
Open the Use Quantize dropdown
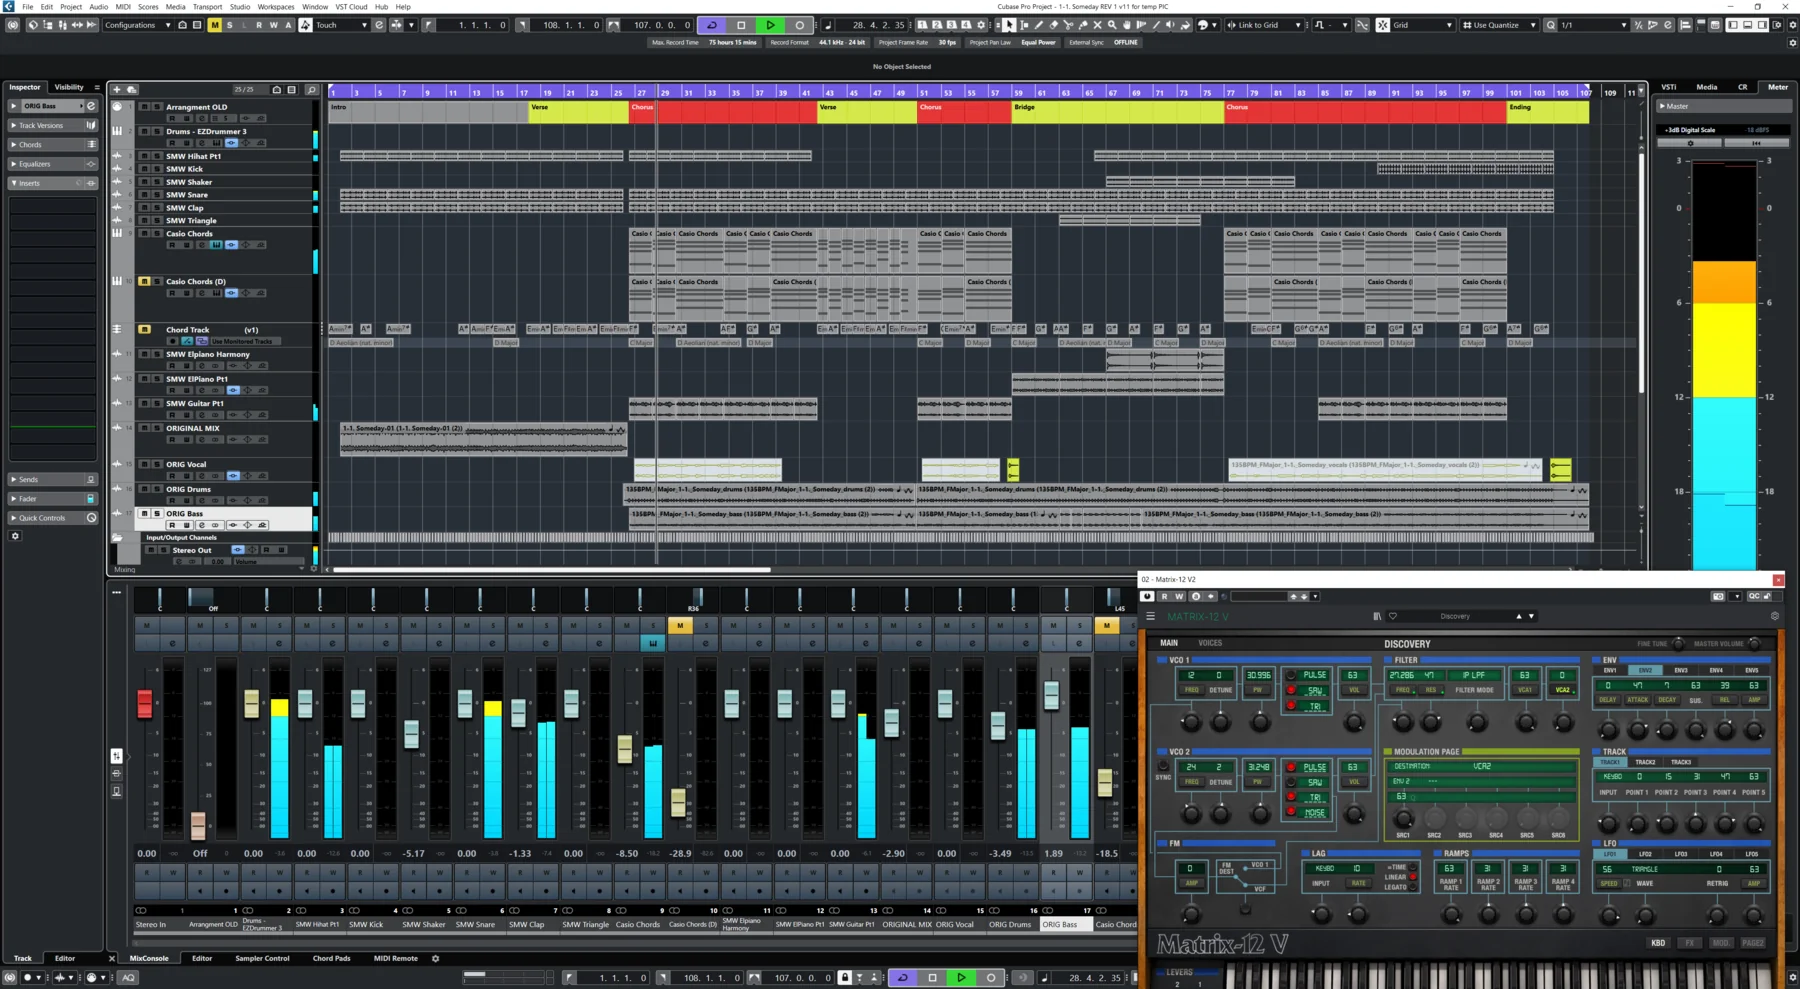(x=1498, y=25)
